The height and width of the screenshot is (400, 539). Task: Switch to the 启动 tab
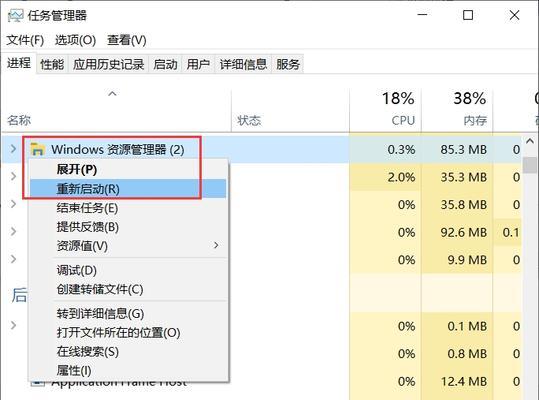point(165,64)
